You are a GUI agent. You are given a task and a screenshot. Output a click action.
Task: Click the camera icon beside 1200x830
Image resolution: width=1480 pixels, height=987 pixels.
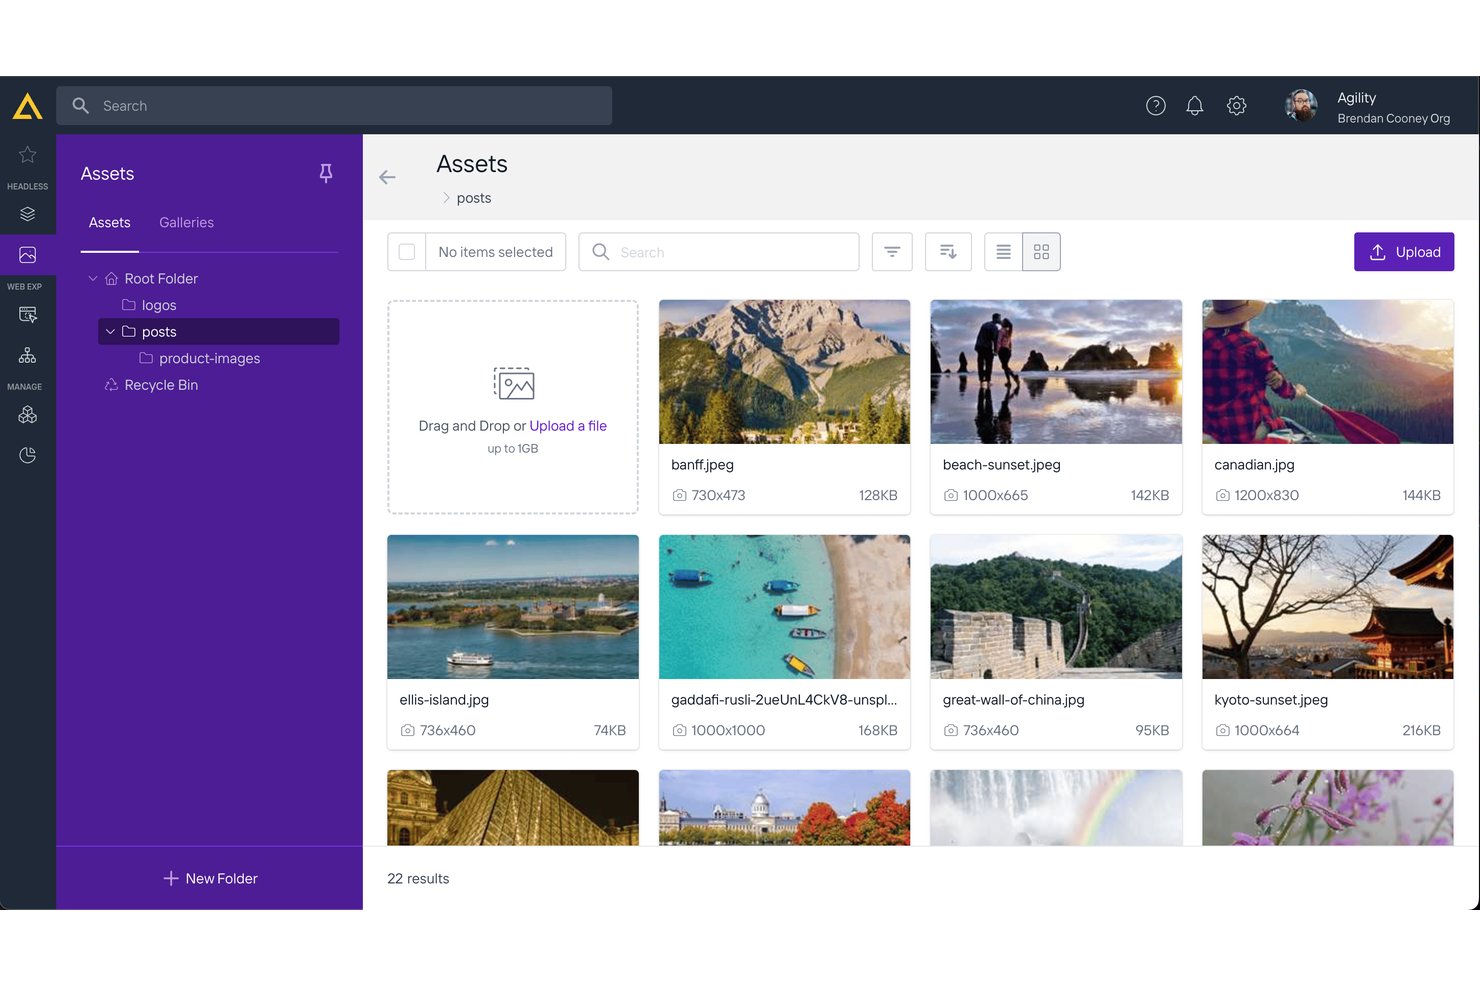point(1223,495)
